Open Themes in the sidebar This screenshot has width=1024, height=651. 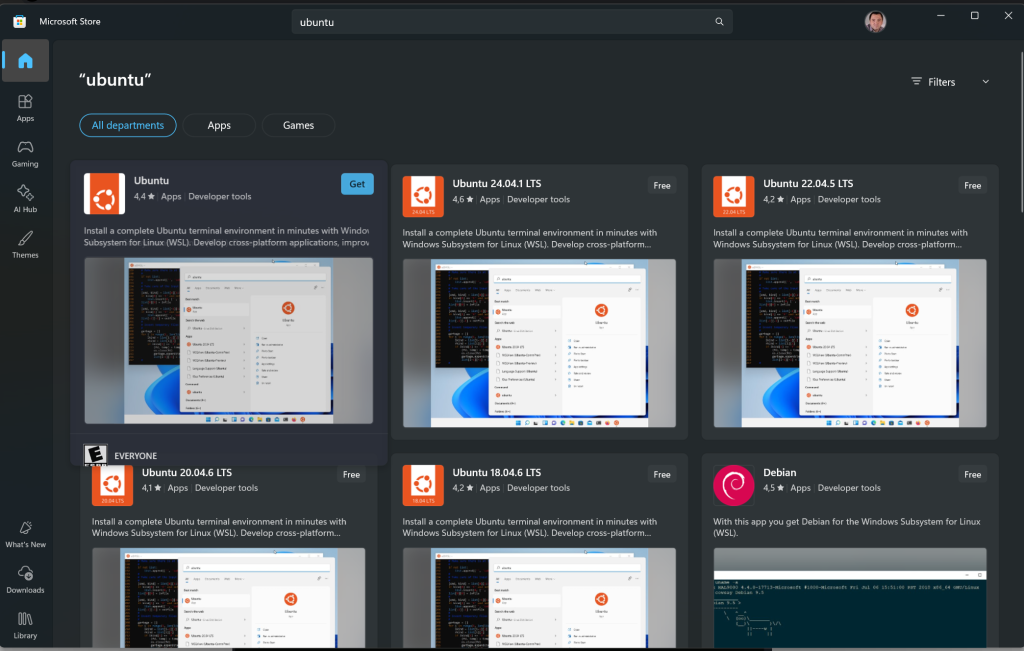point(25,244)
